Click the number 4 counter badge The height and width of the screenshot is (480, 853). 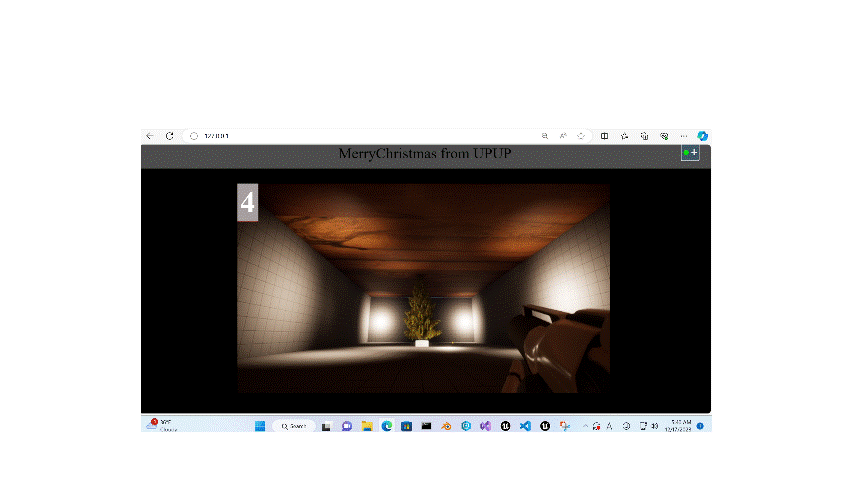(x=247, y=202)
